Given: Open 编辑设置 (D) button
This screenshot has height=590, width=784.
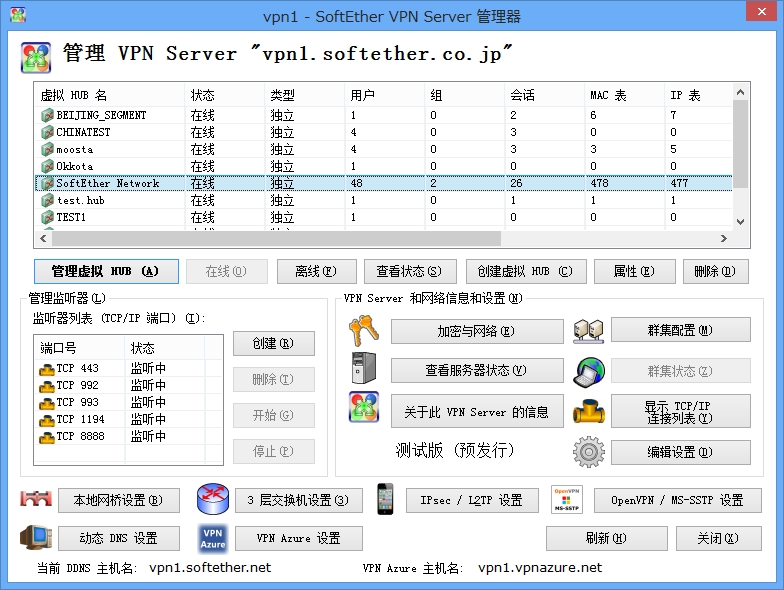Looking at the screenshot, I should (x=680, y=452).
